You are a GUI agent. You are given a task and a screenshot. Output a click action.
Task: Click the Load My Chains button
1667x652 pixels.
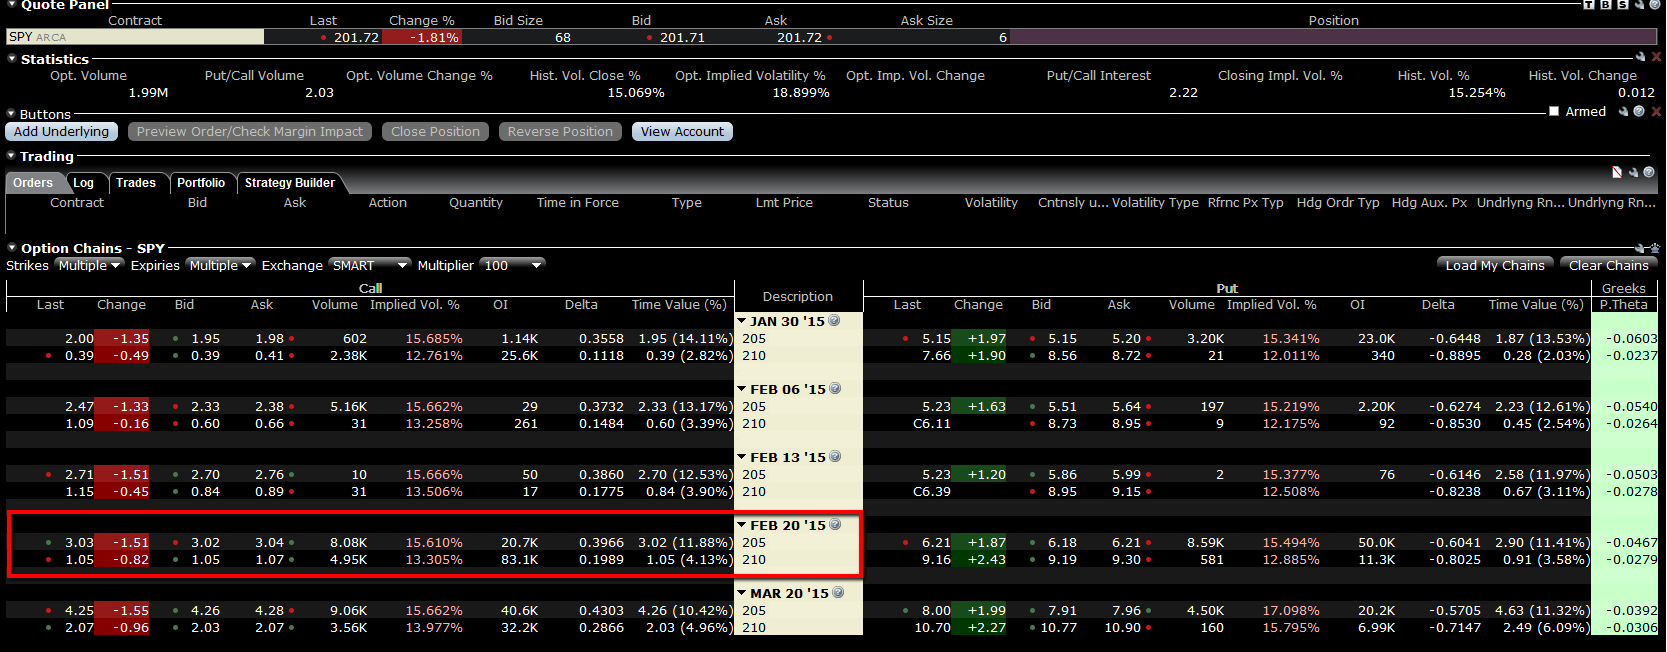[x=1495, y=265]
